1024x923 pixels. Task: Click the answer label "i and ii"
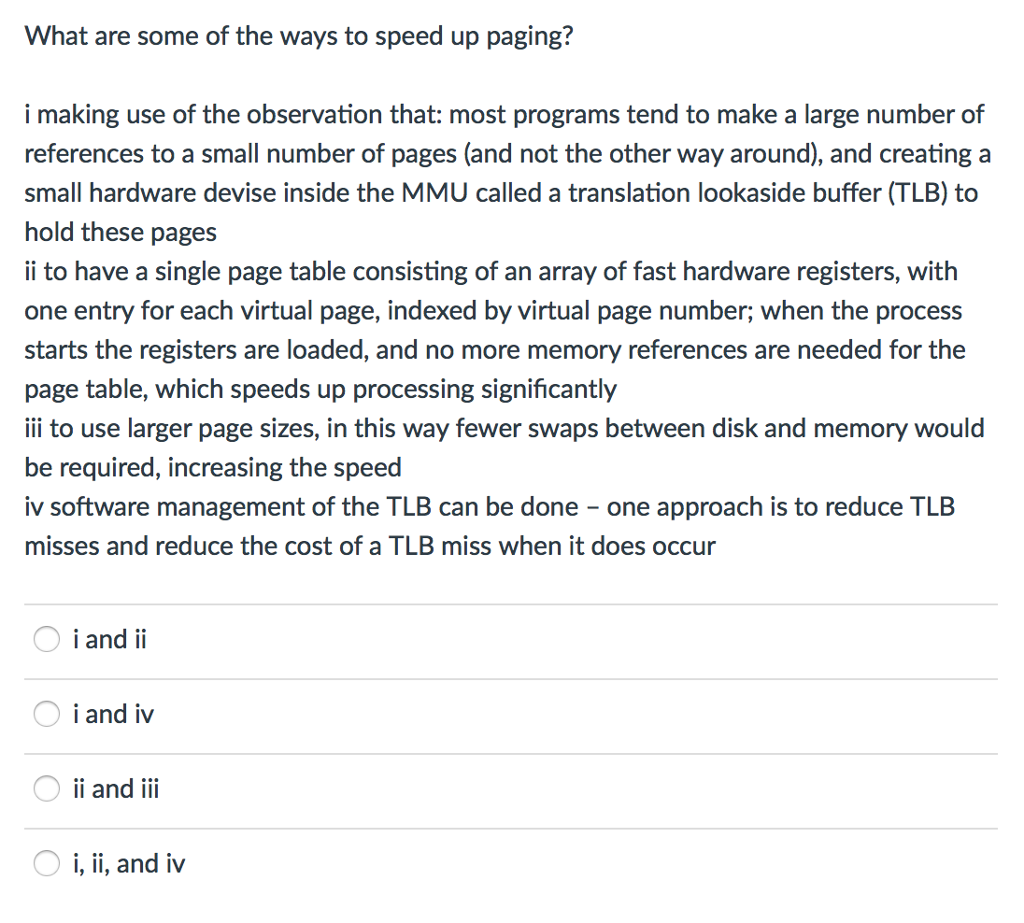(x=109, y=639)
